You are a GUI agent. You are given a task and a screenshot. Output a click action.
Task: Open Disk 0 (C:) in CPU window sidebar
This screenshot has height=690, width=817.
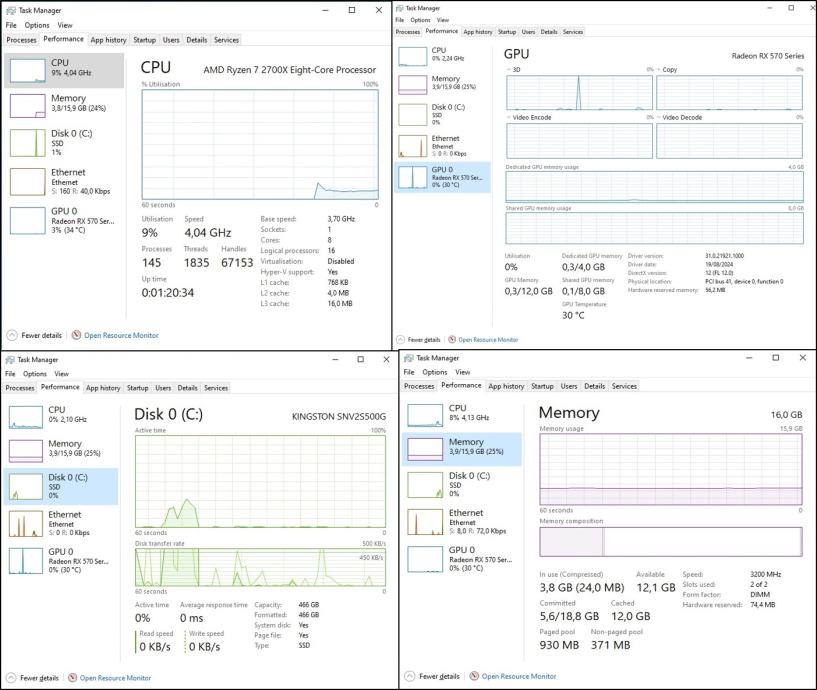coord(64,142)
